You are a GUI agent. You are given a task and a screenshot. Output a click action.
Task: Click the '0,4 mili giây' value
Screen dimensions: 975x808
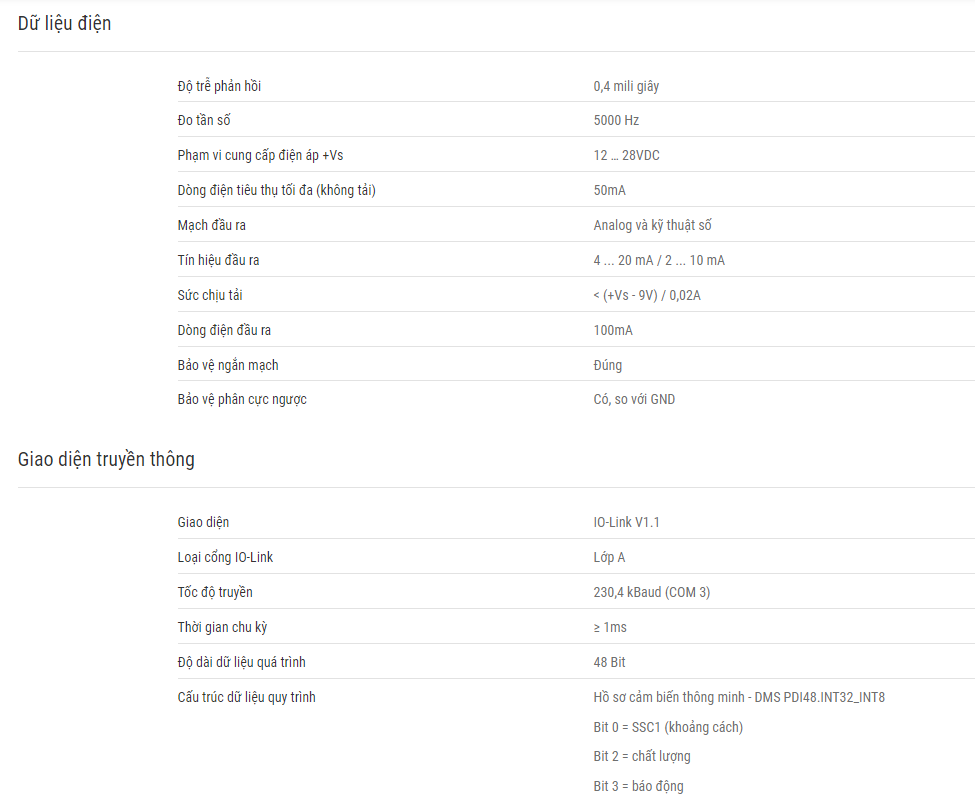(x=626, y=86)
